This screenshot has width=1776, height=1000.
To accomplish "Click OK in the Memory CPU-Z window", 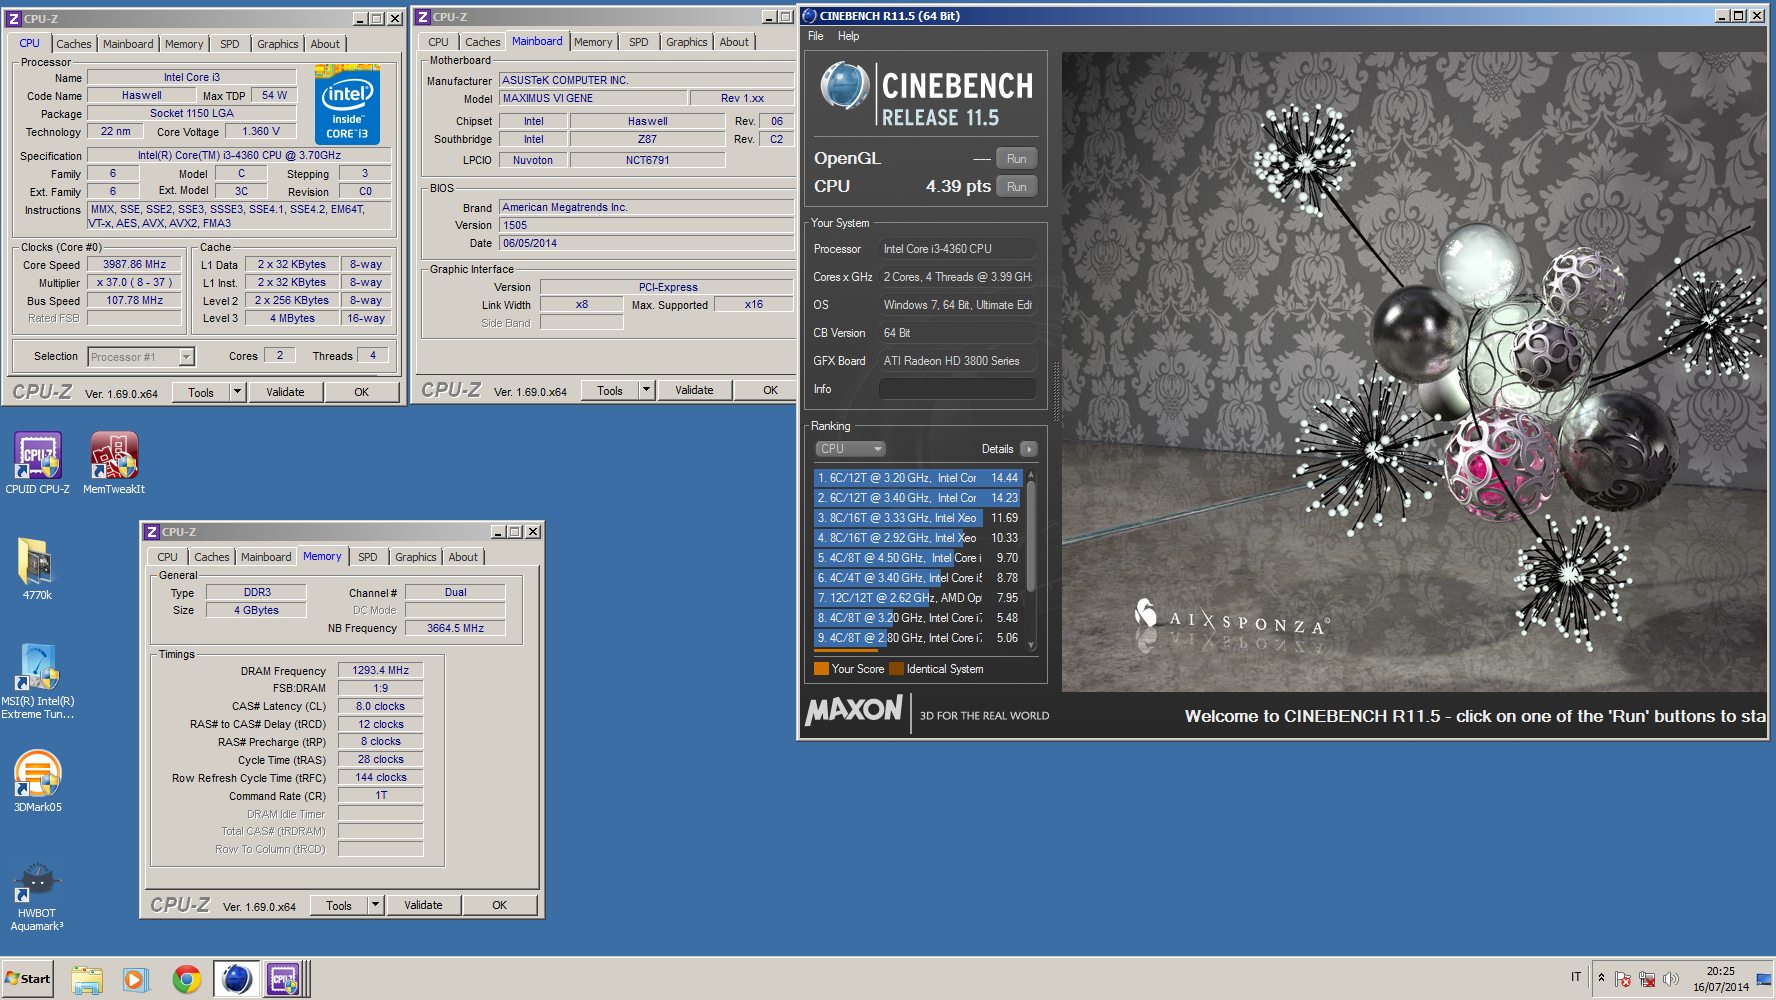I will [499, 905].
